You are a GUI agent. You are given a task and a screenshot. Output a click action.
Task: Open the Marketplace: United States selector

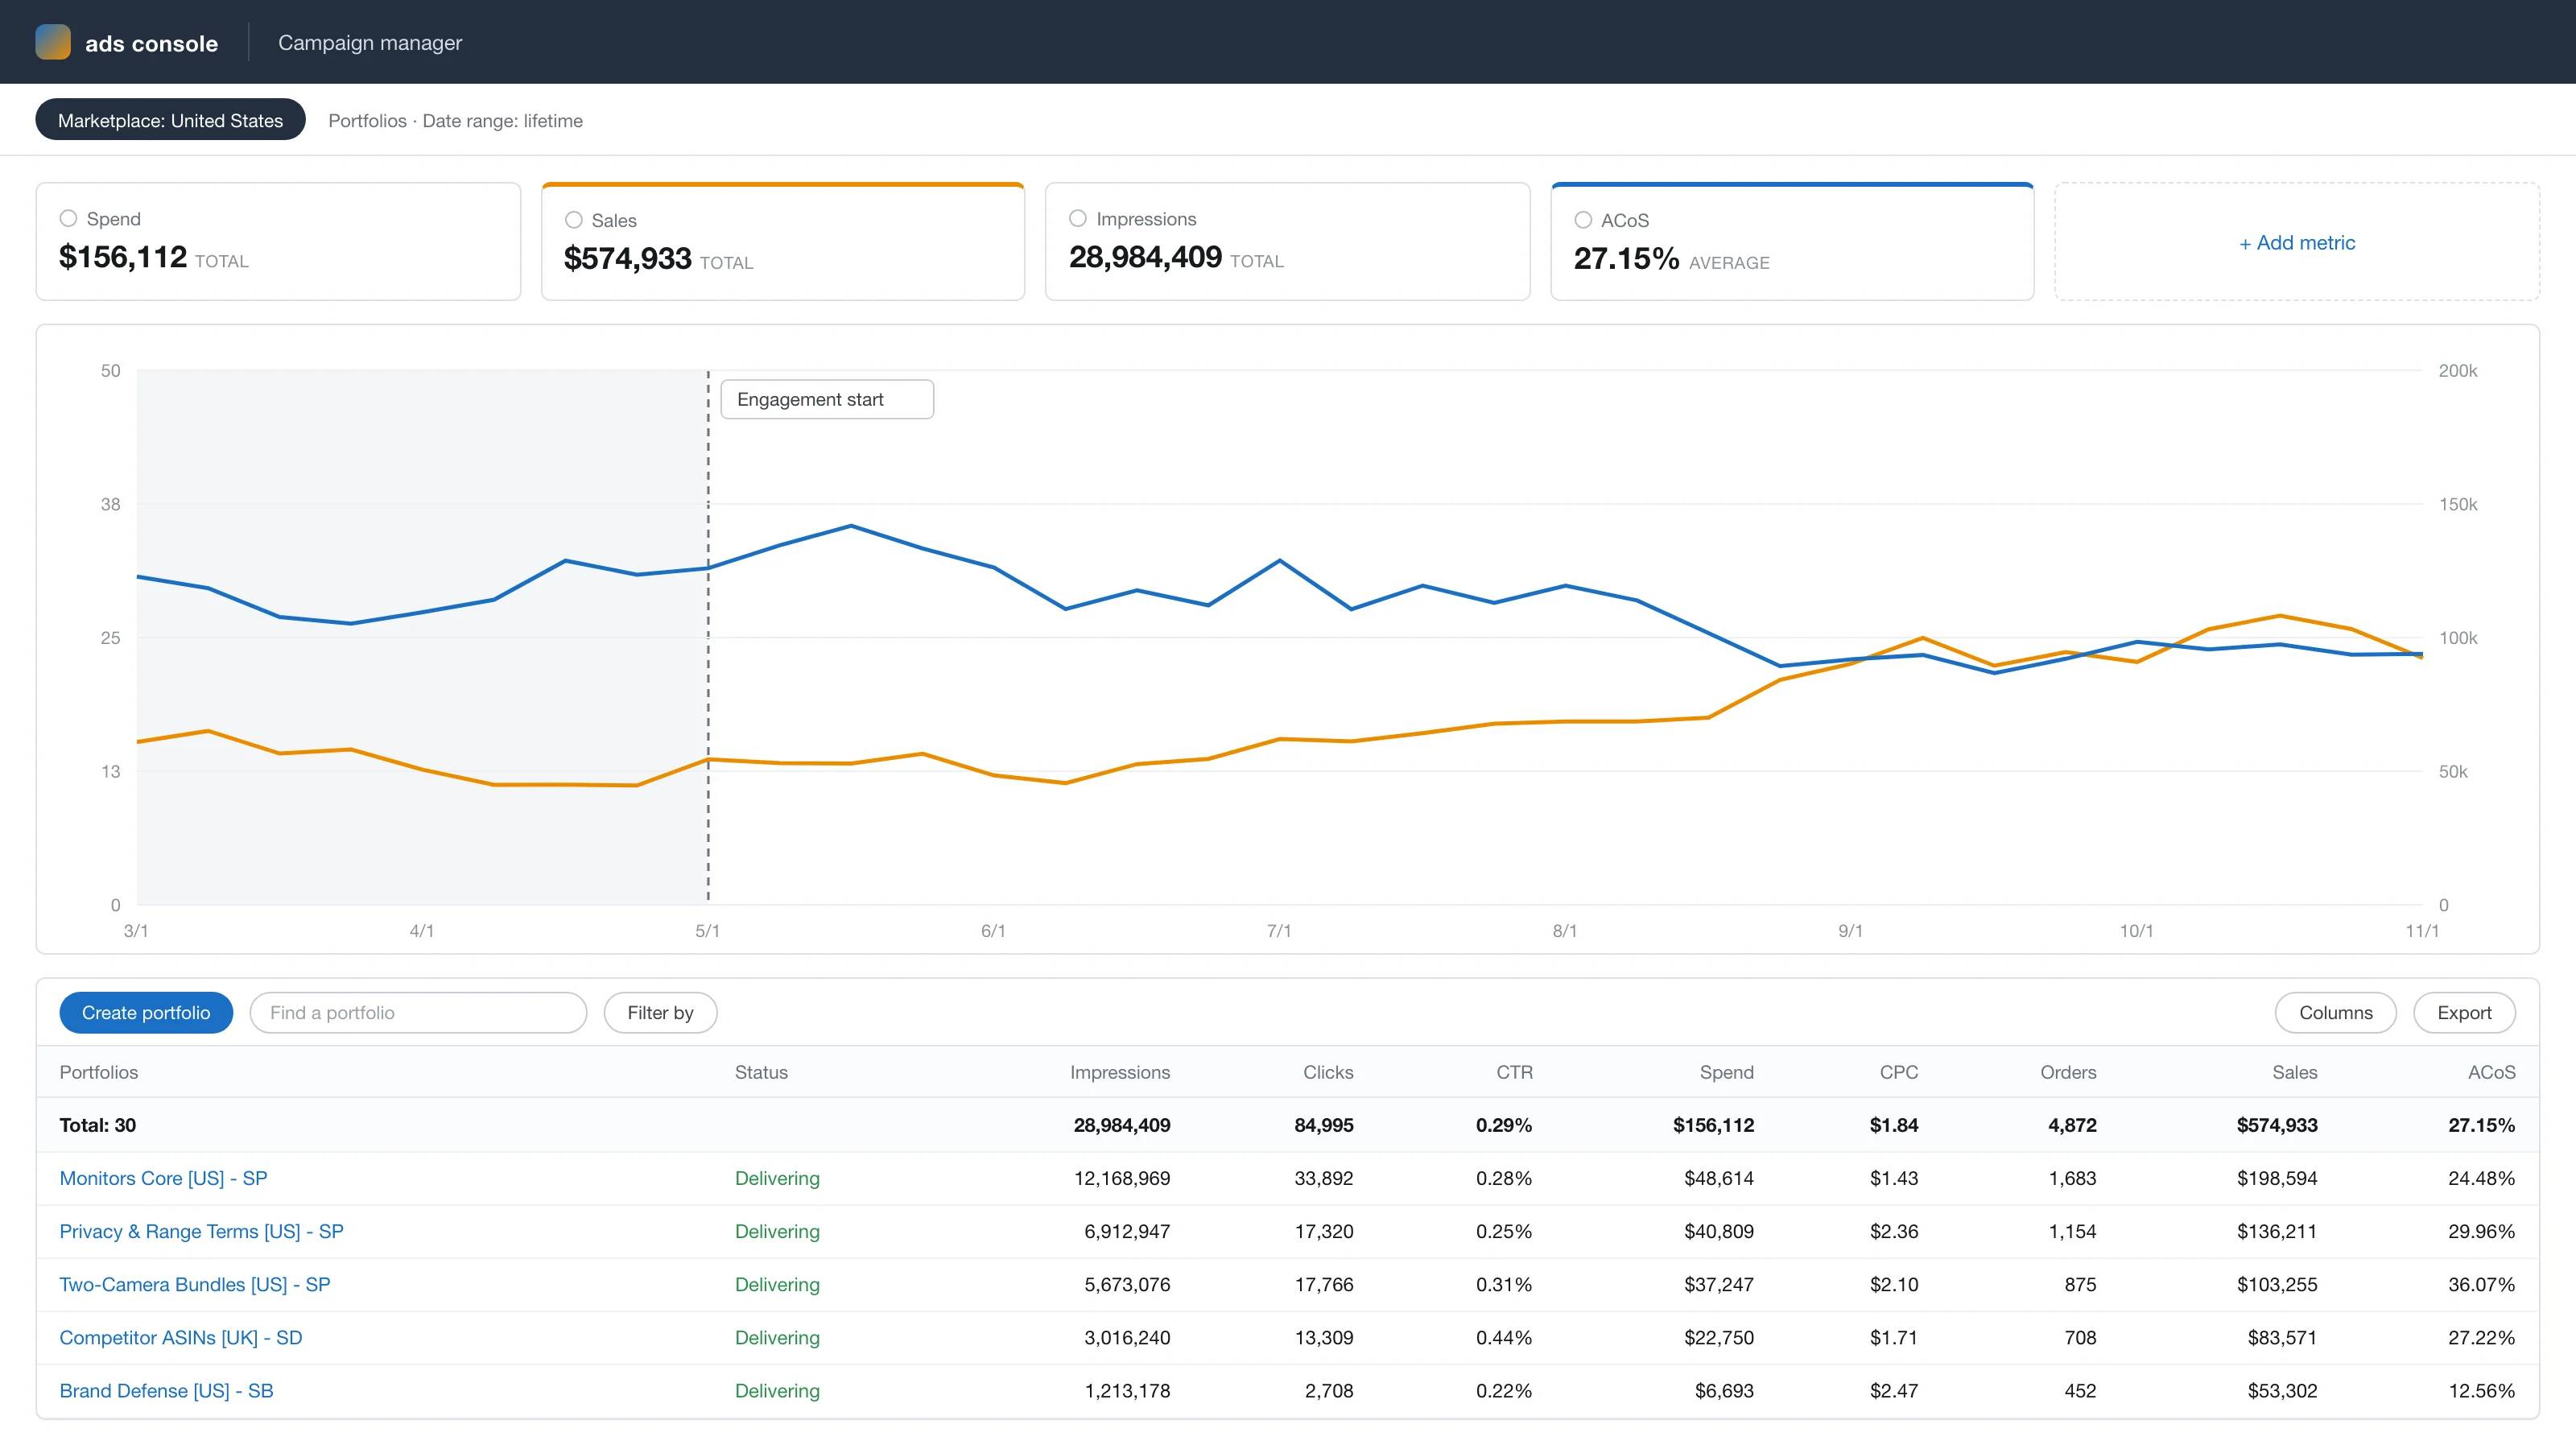tap(170, 120)
